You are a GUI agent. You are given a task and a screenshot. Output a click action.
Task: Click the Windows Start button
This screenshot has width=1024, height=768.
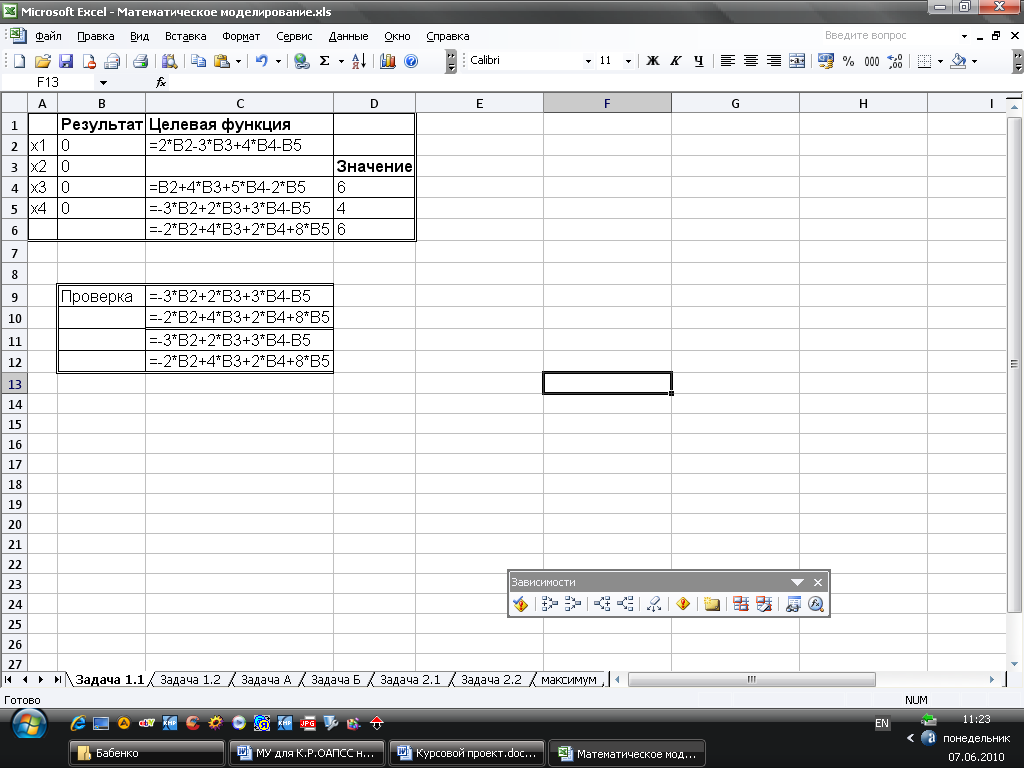click(x=29, y=724)
